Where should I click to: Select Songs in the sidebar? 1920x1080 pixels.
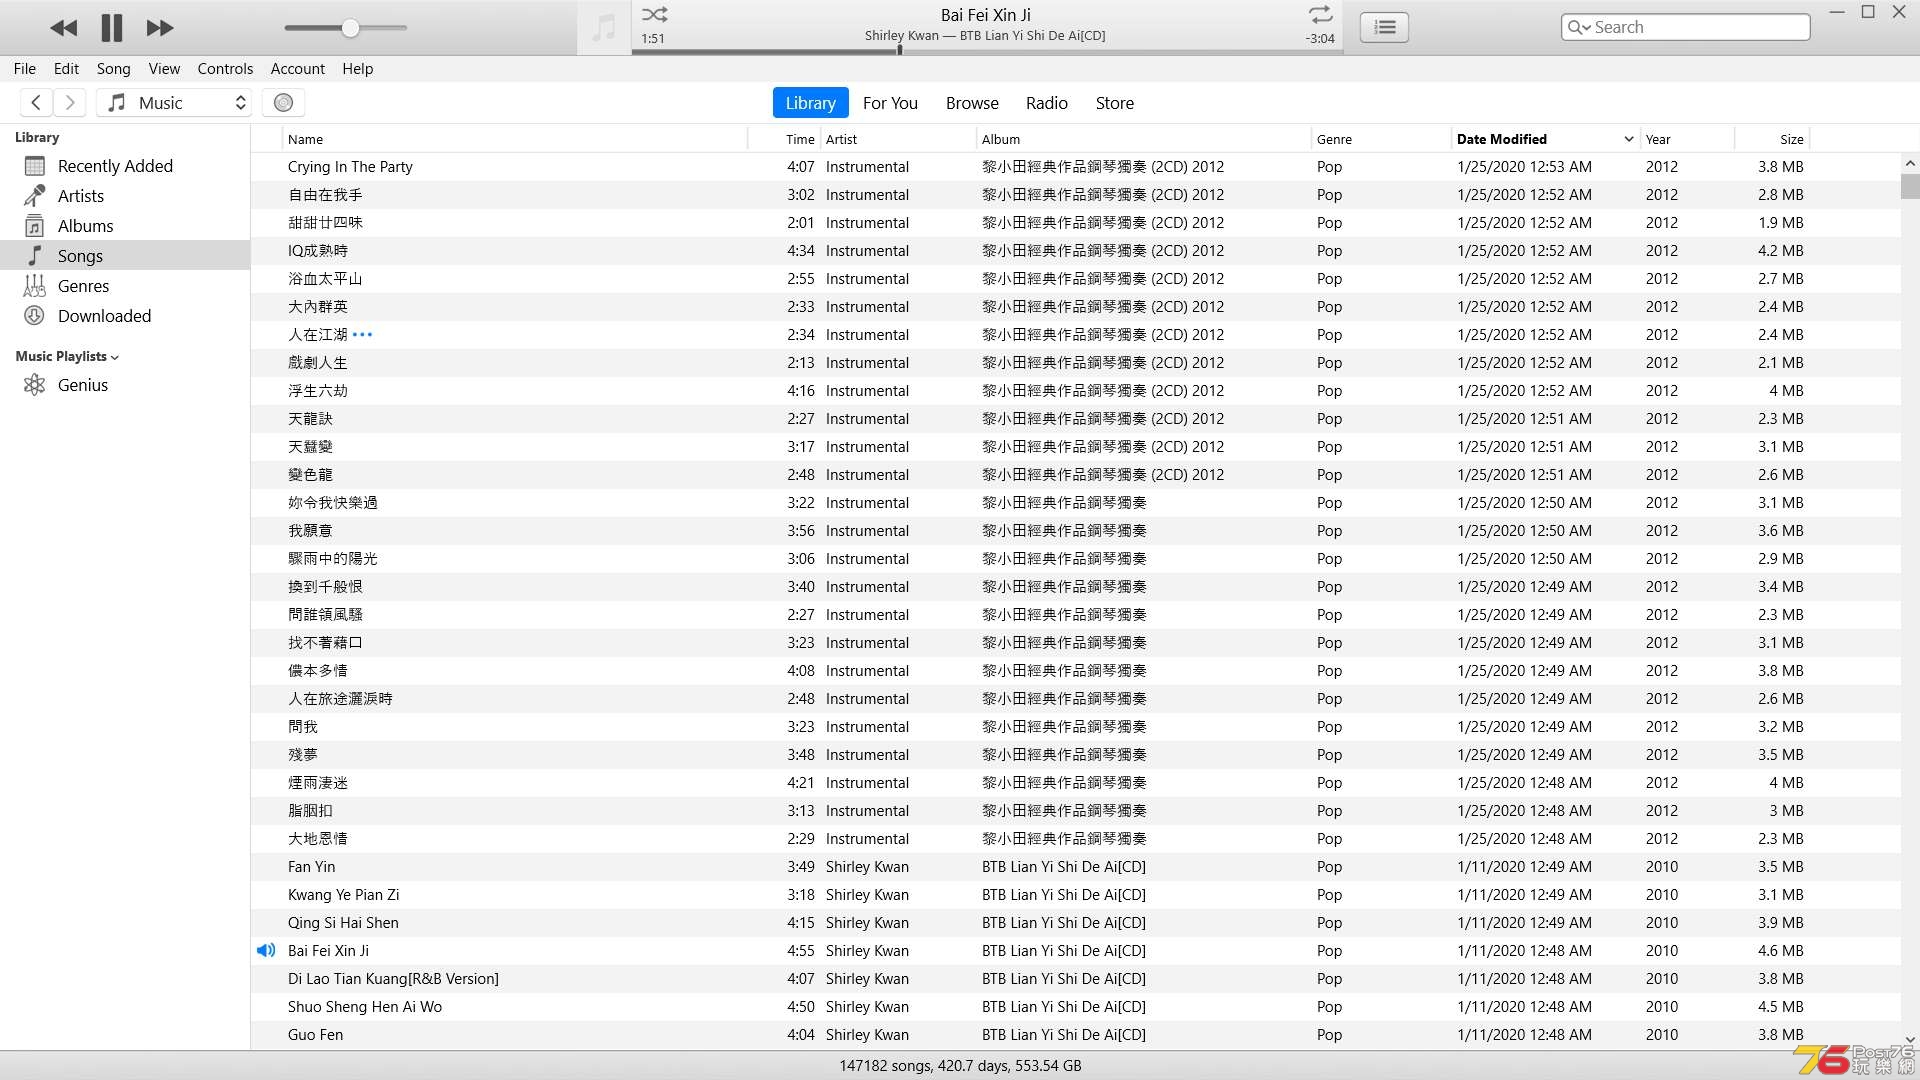125,256
